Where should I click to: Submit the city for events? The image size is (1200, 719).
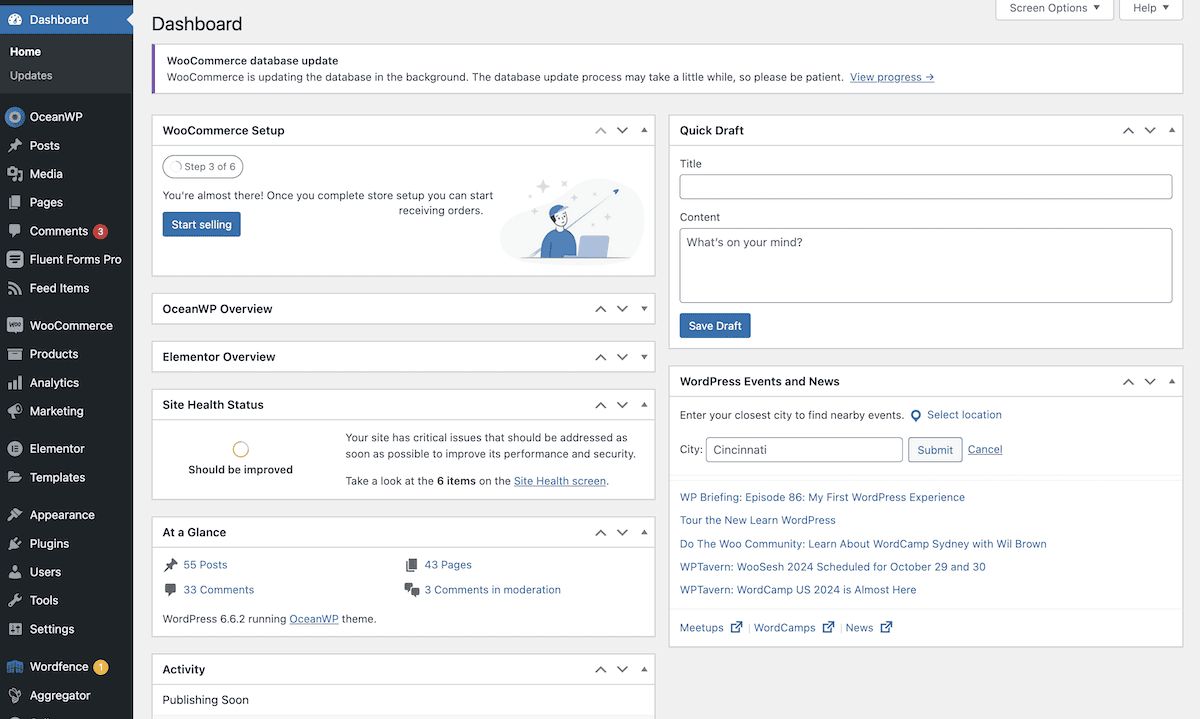935,450
